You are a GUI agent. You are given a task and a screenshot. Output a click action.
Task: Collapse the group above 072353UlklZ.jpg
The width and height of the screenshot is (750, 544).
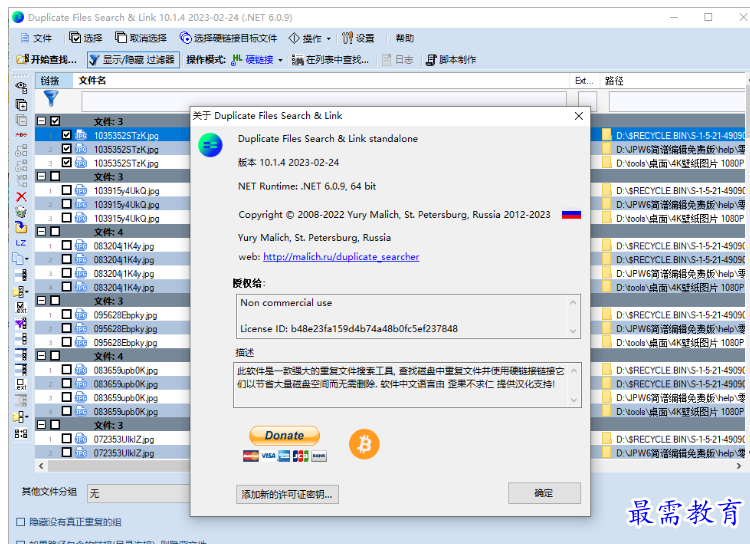pos(42,424)
